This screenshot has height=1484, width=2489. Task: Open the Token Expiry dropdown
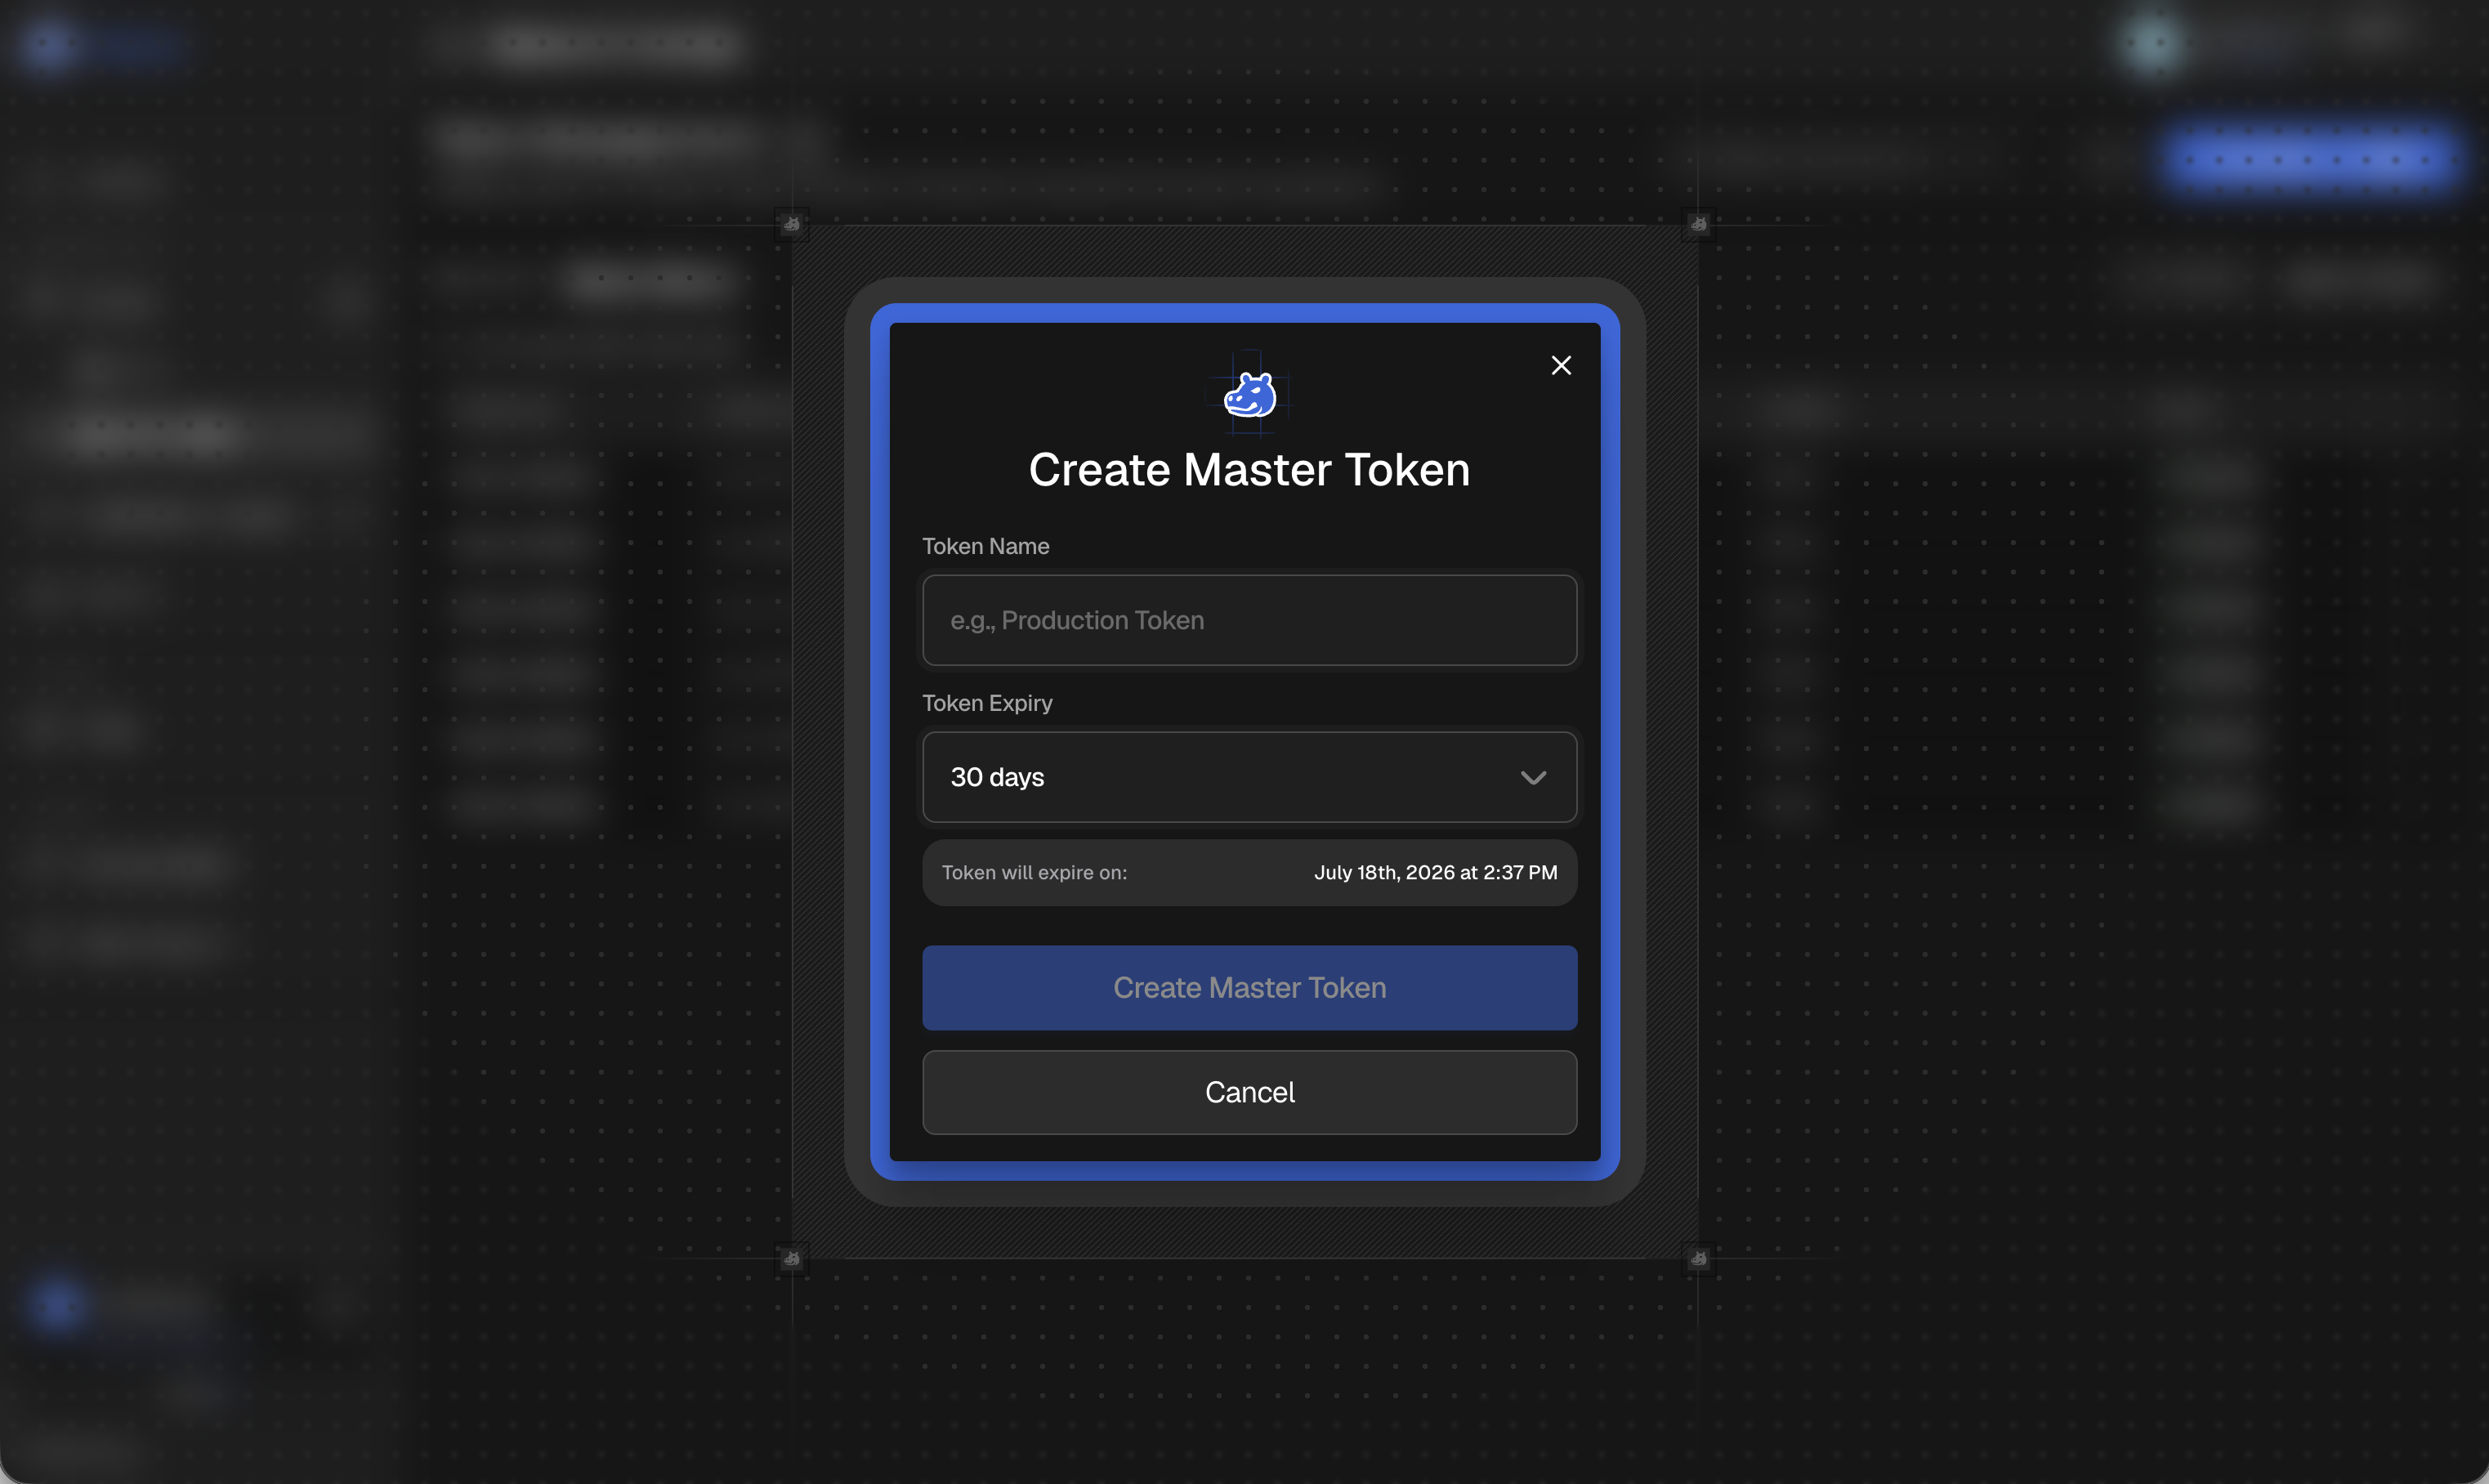click(1249, 777)
